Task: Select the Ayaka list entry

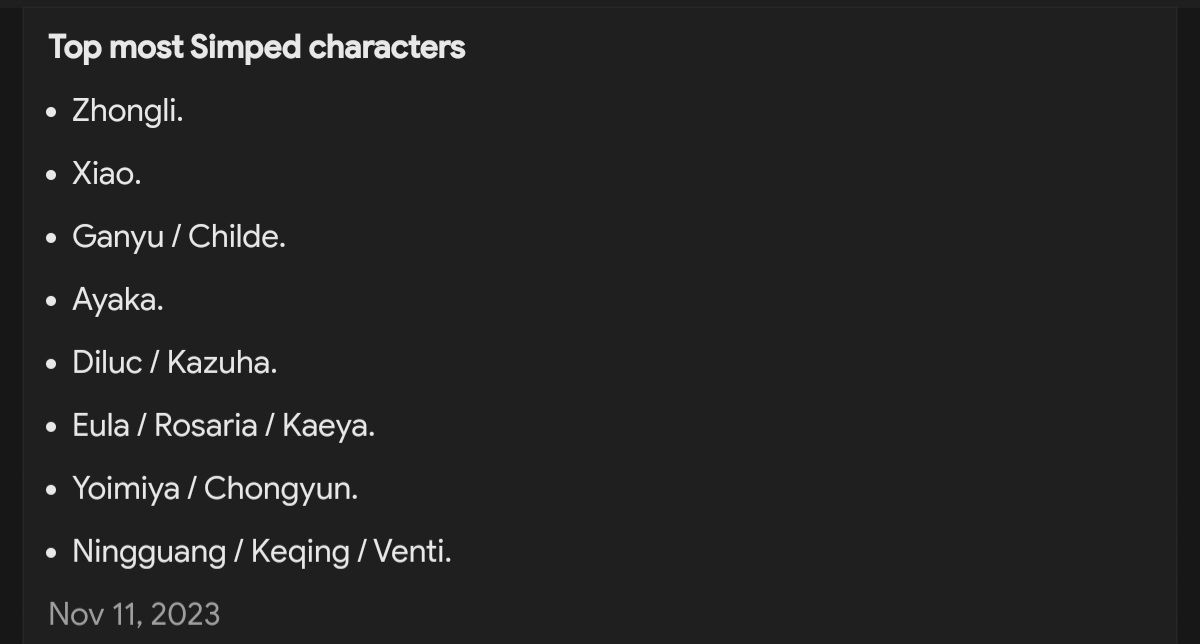Action: [x=117, y=300]
